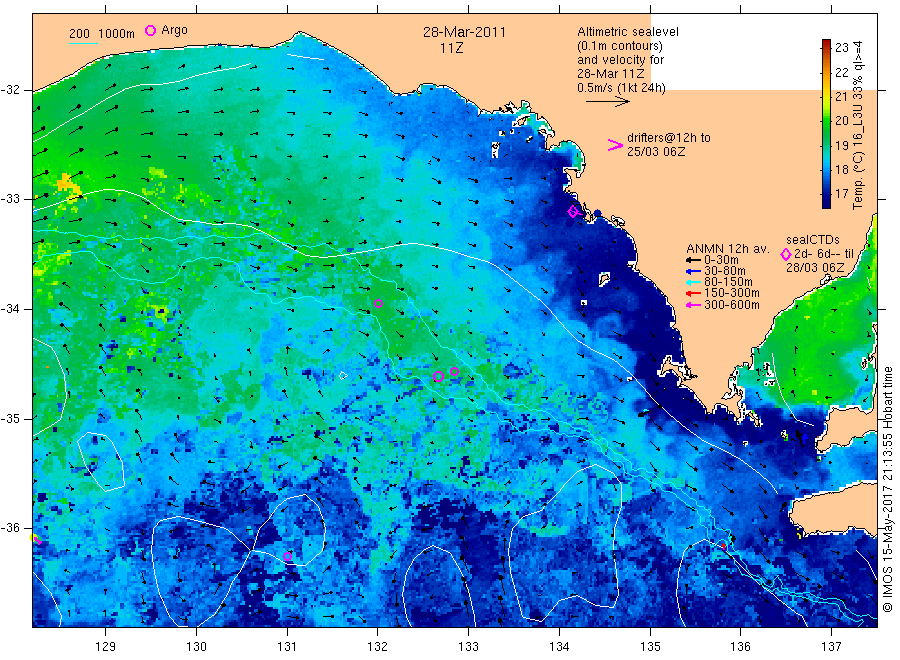Click the '28/03 06Z' sealCTD date text
The image size is (900, 660).
(x=815, y=268)
